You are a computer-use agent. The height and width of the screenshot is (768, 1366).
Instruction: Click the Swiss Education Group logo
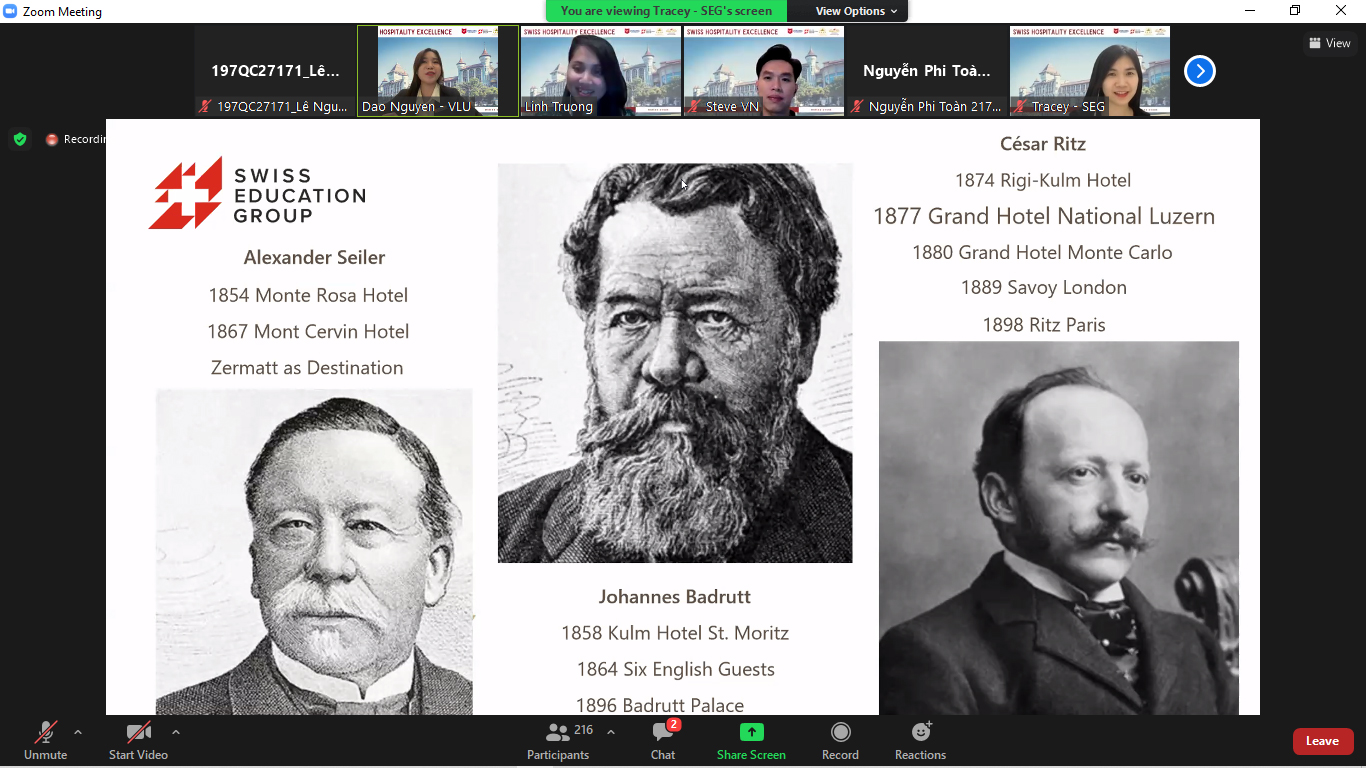coord(257,192)
